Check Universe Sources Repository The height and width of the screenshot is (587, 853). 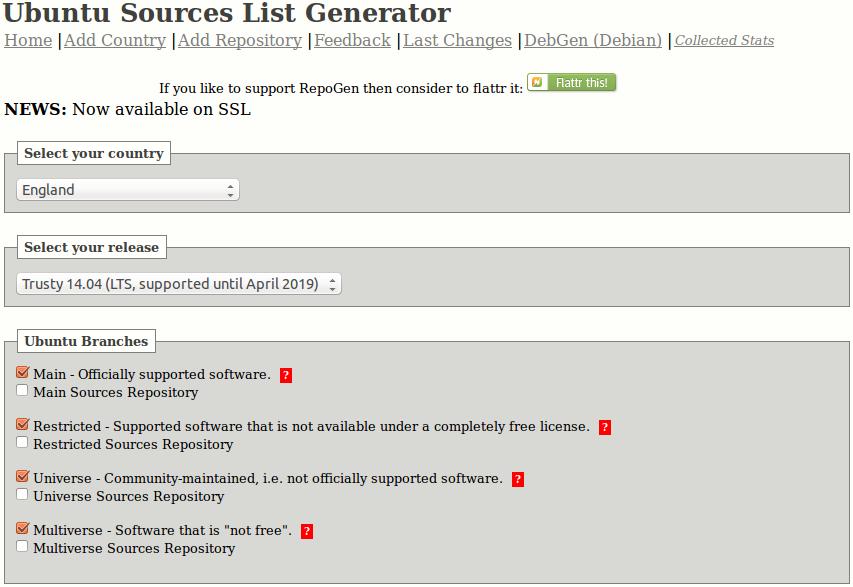(23, 494)
